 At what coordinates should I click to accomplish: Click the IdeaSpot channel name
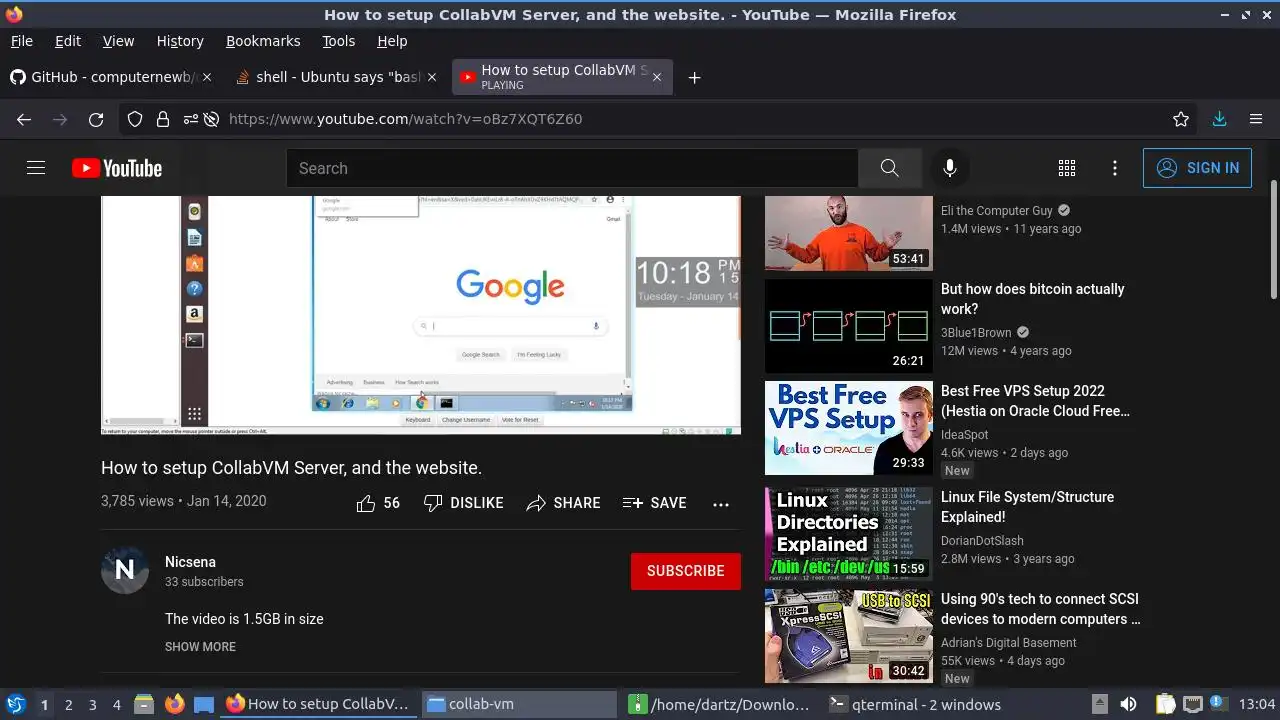[x=964, y=435]
